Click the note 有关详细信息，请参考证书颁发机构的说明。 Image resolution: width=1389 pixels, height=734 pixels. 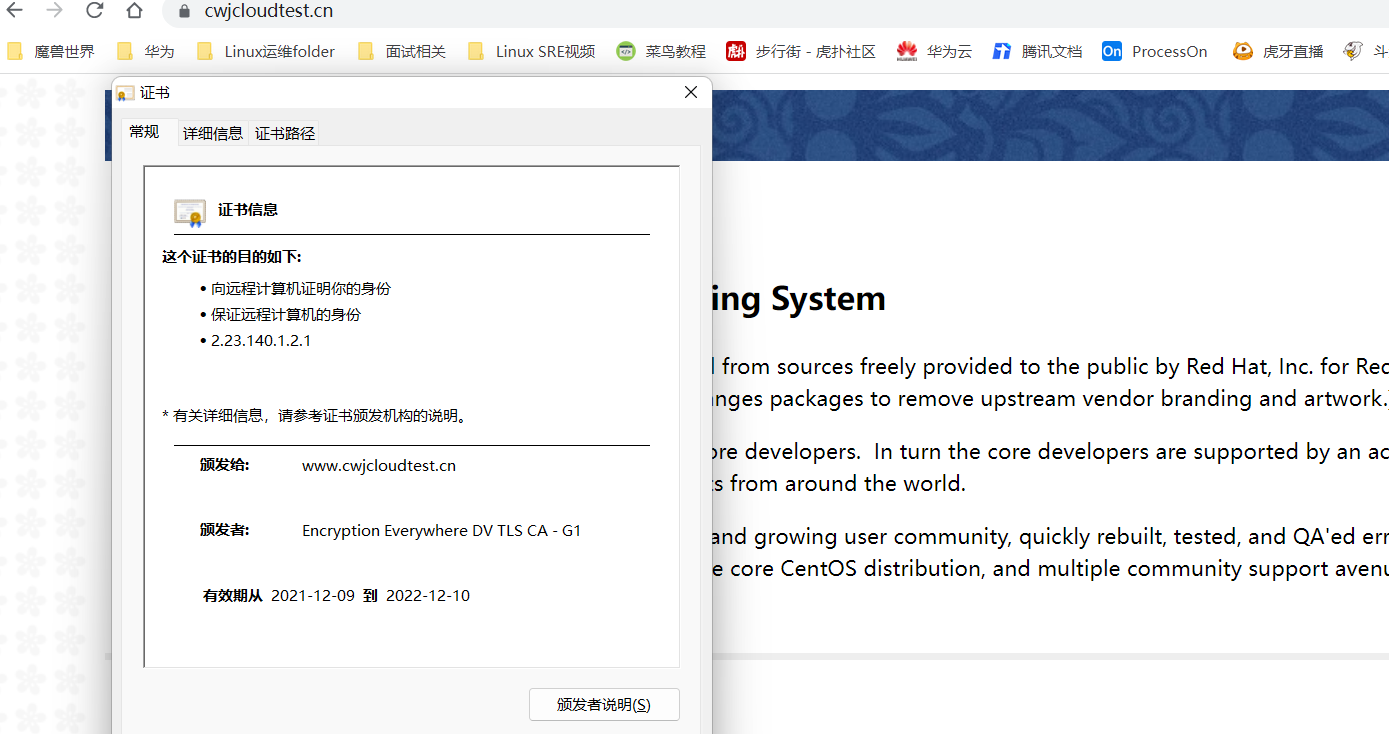pyautogui.click(x=315, y=415)
